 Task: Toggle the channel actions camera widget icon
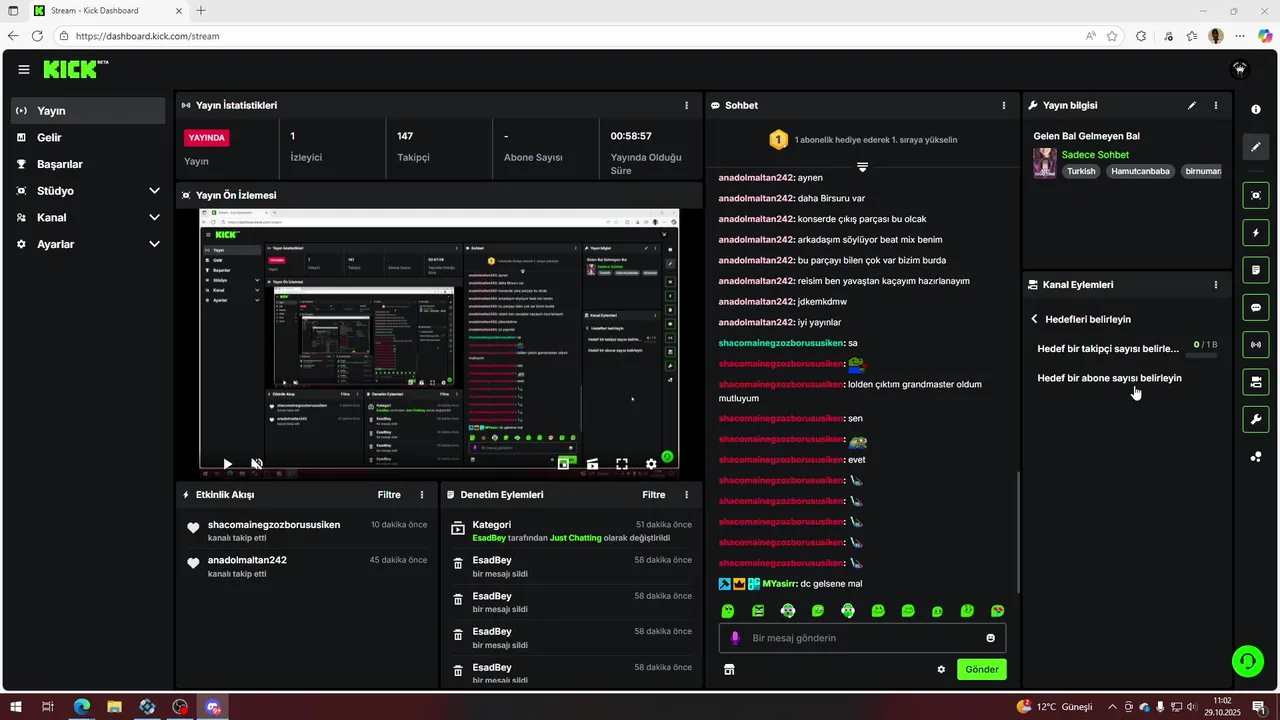[1256, 382]
